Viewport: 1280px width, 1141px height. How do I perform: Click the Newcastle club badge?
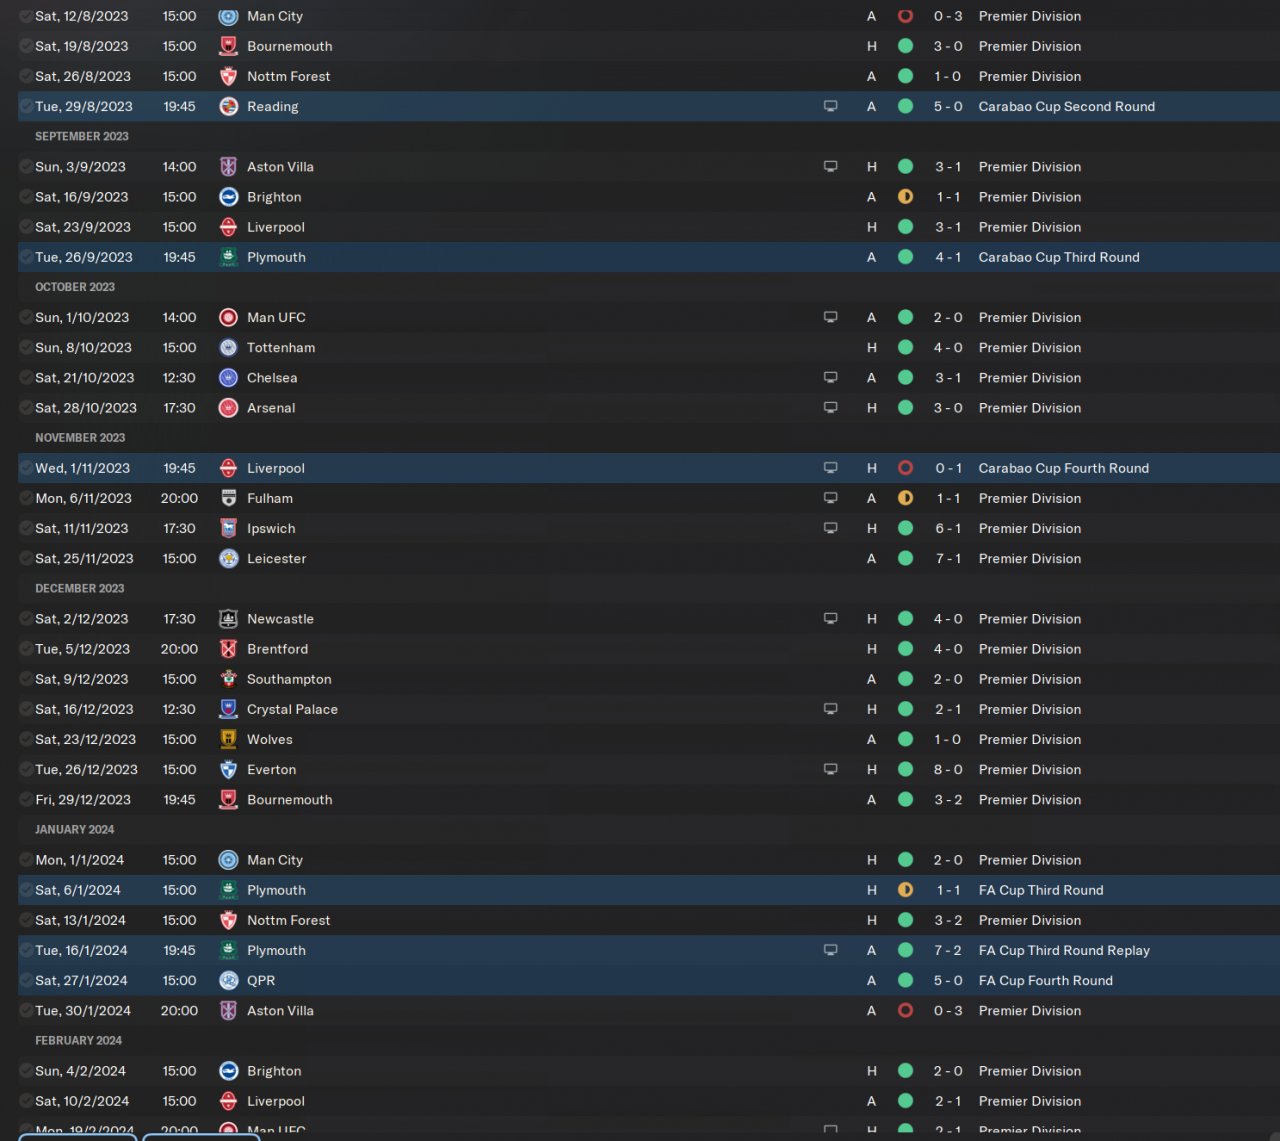pos(228,619)
